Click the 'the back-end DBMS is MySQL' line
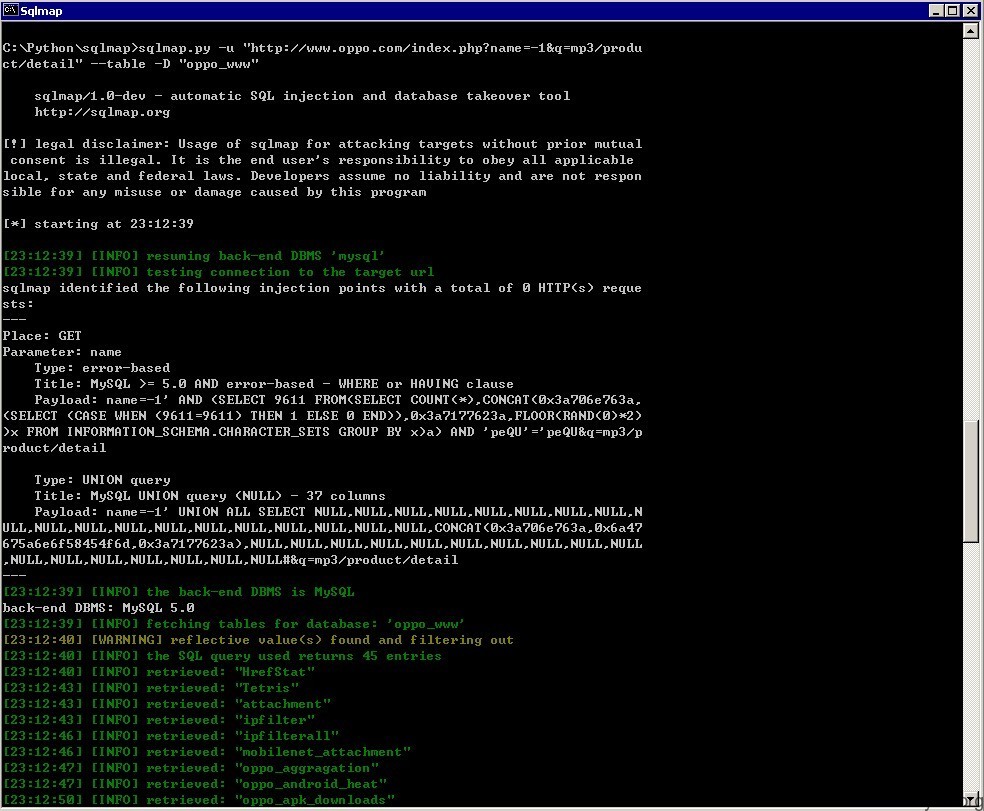 (x=179, y=592)
